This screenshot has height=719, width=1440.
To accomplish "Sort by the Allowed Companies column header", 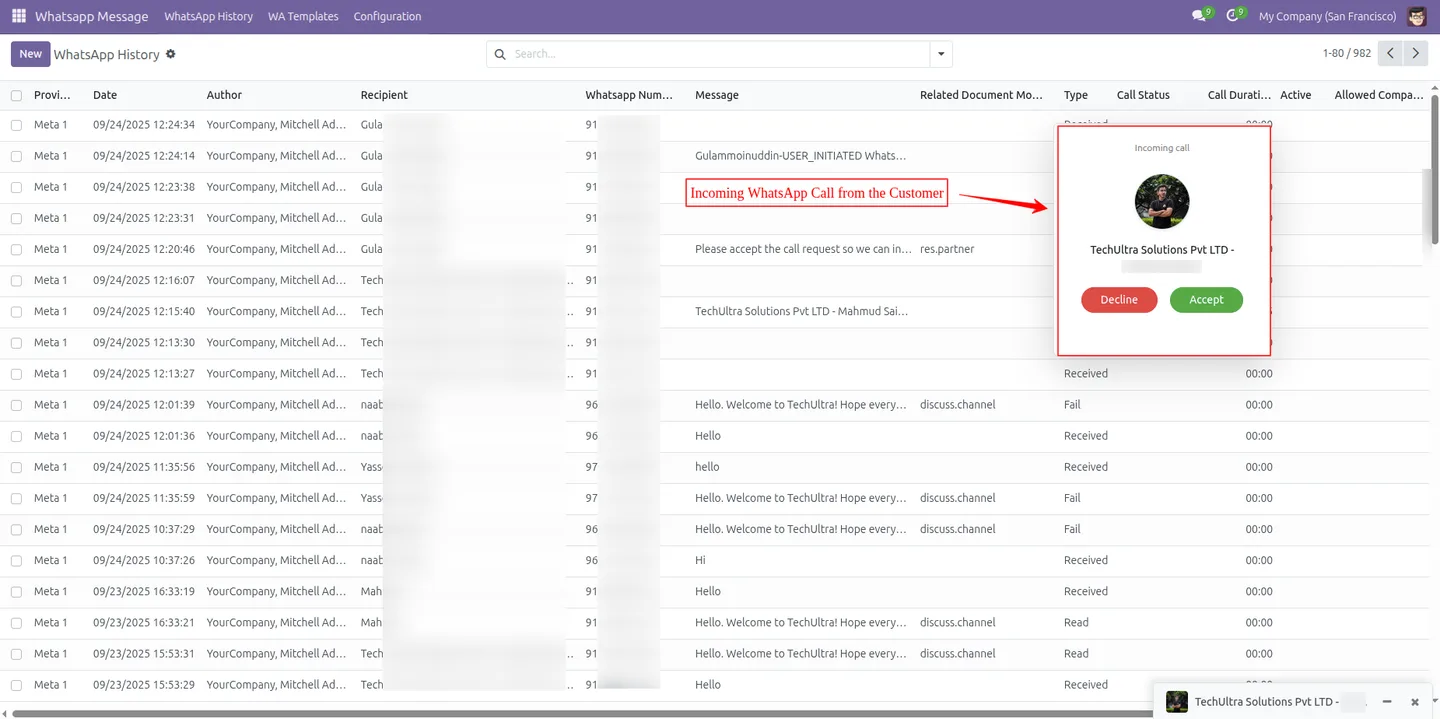I will coord(1378,95).
